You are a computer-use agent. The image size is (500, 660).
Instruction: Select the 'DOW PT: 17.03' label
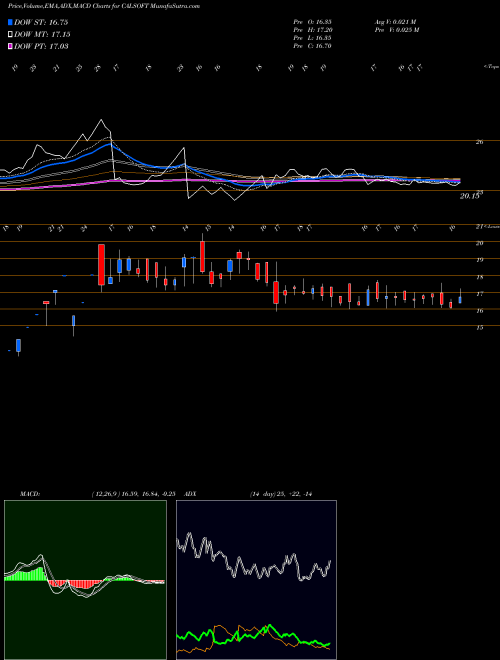click(x=41, y=46)
